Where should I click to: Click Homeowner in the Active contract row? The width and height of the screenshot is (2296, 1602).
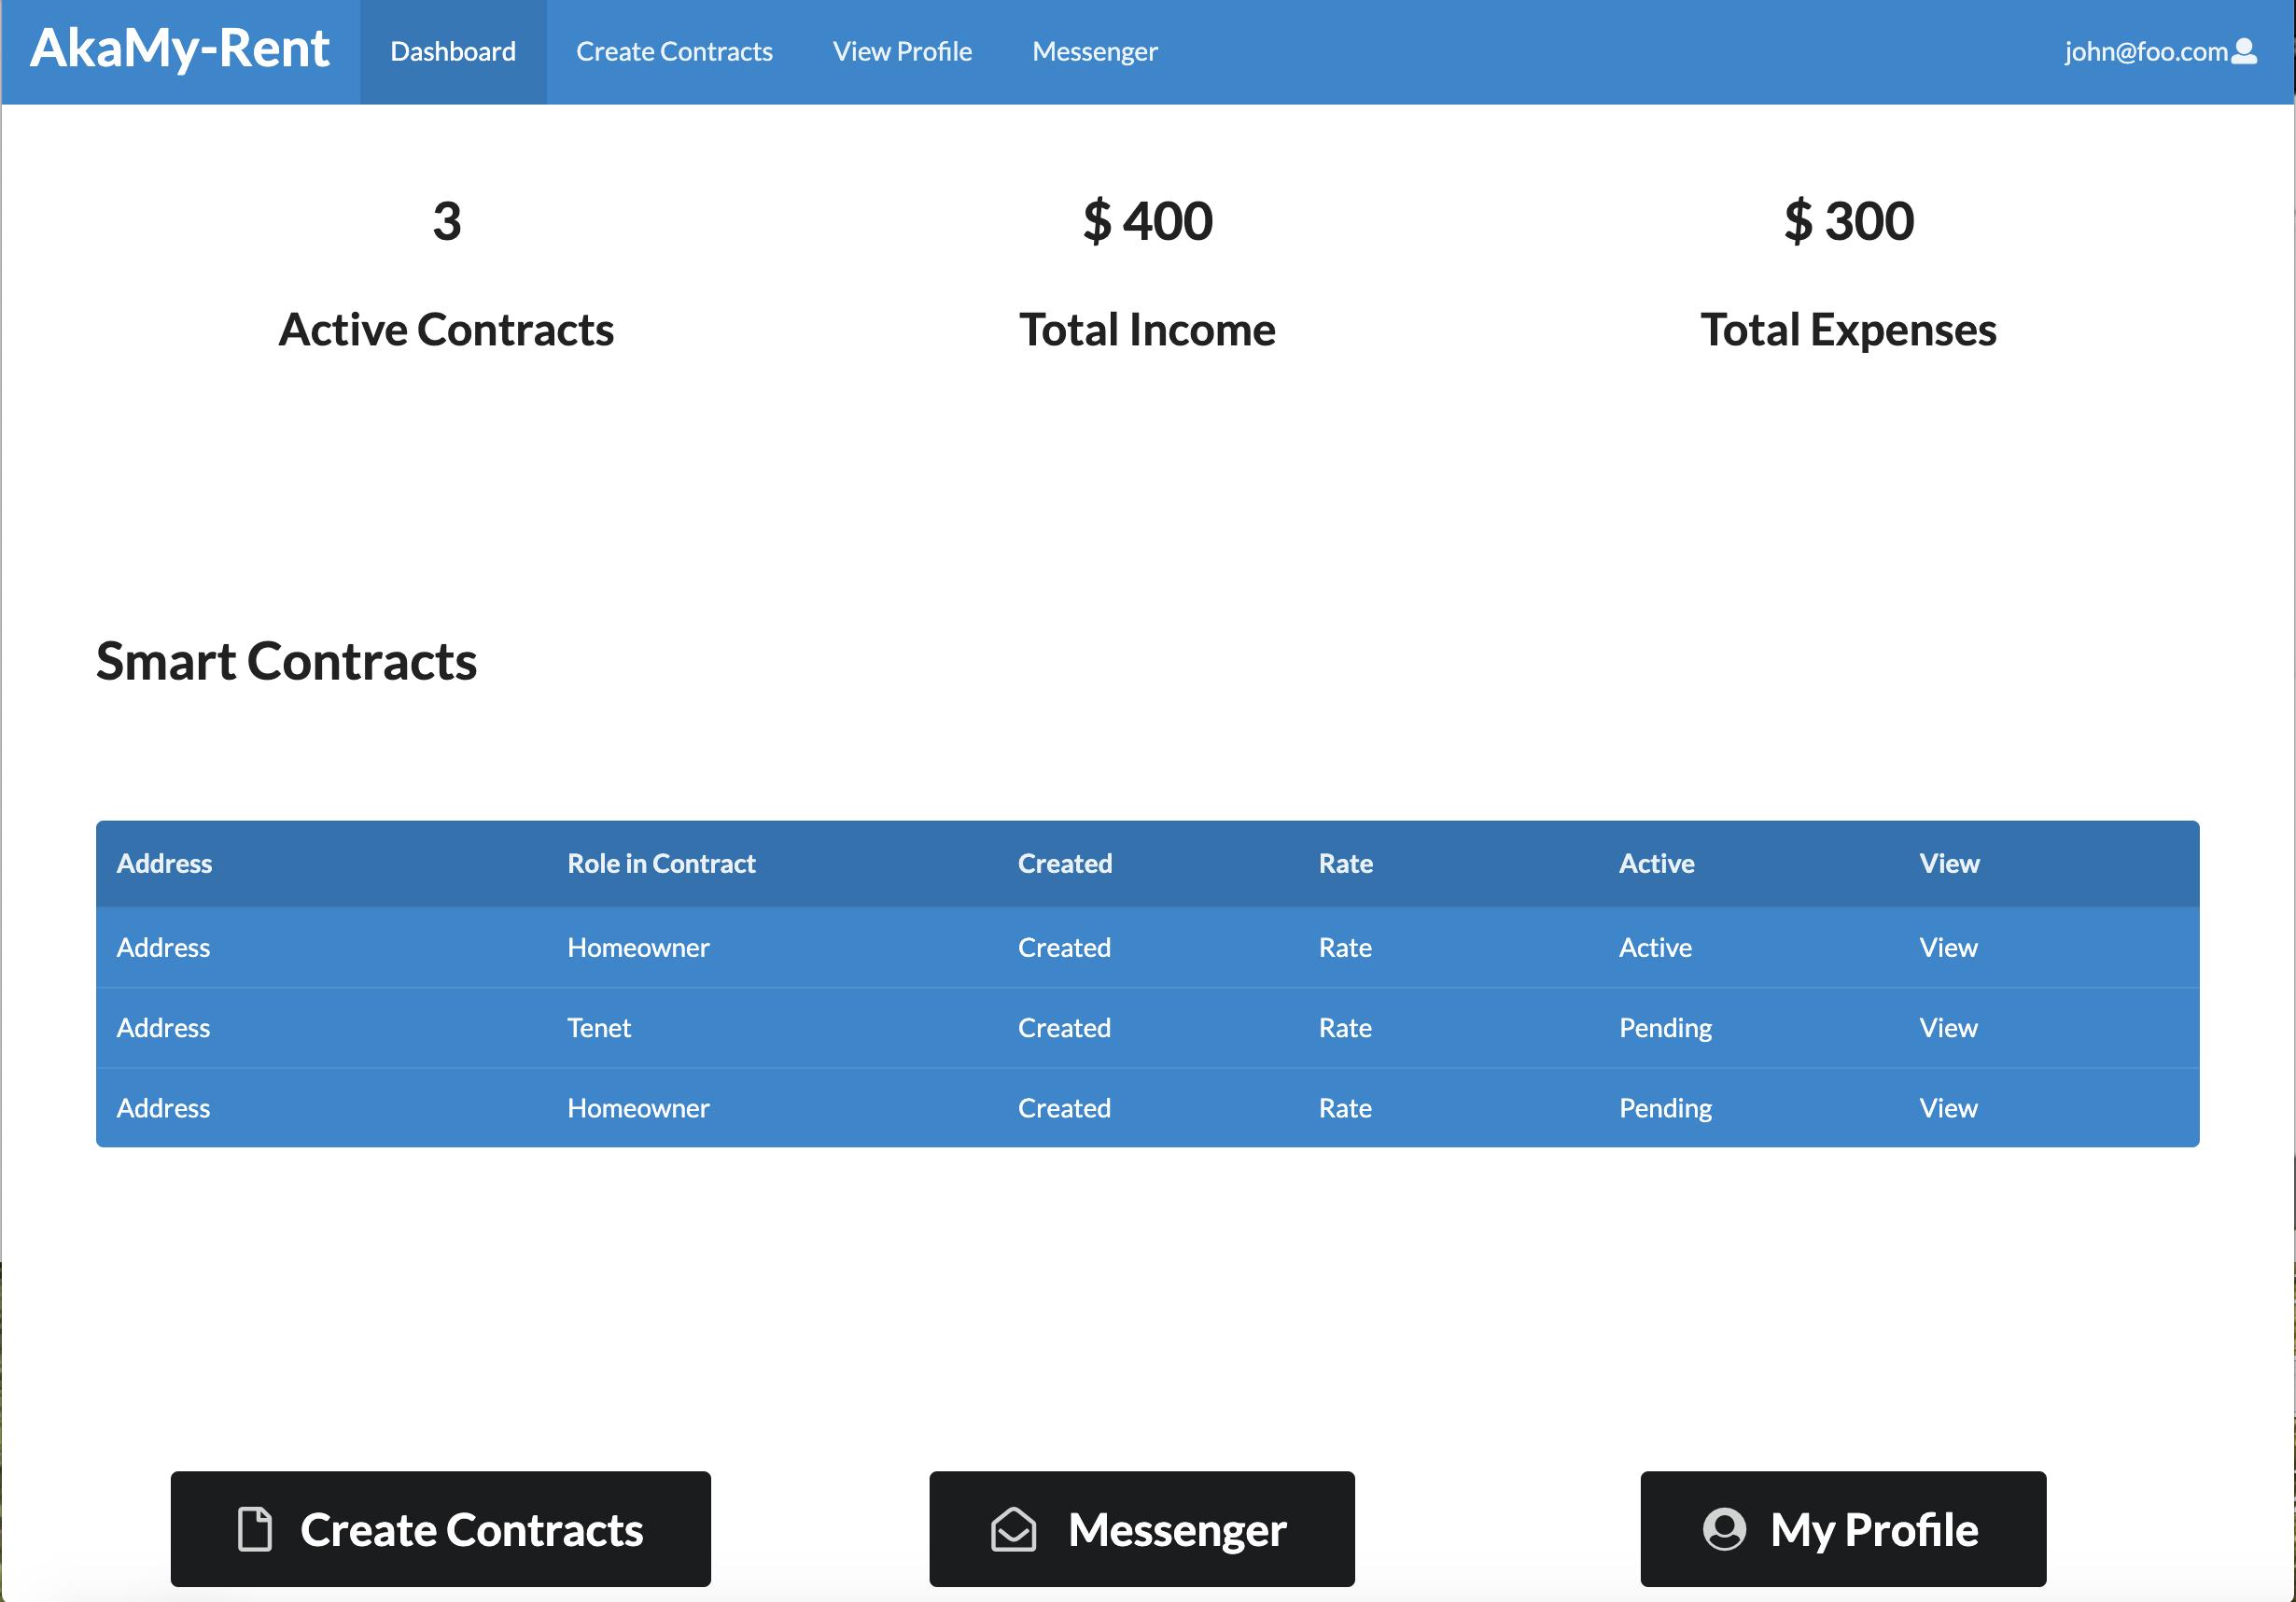click(x=638, y=947)
